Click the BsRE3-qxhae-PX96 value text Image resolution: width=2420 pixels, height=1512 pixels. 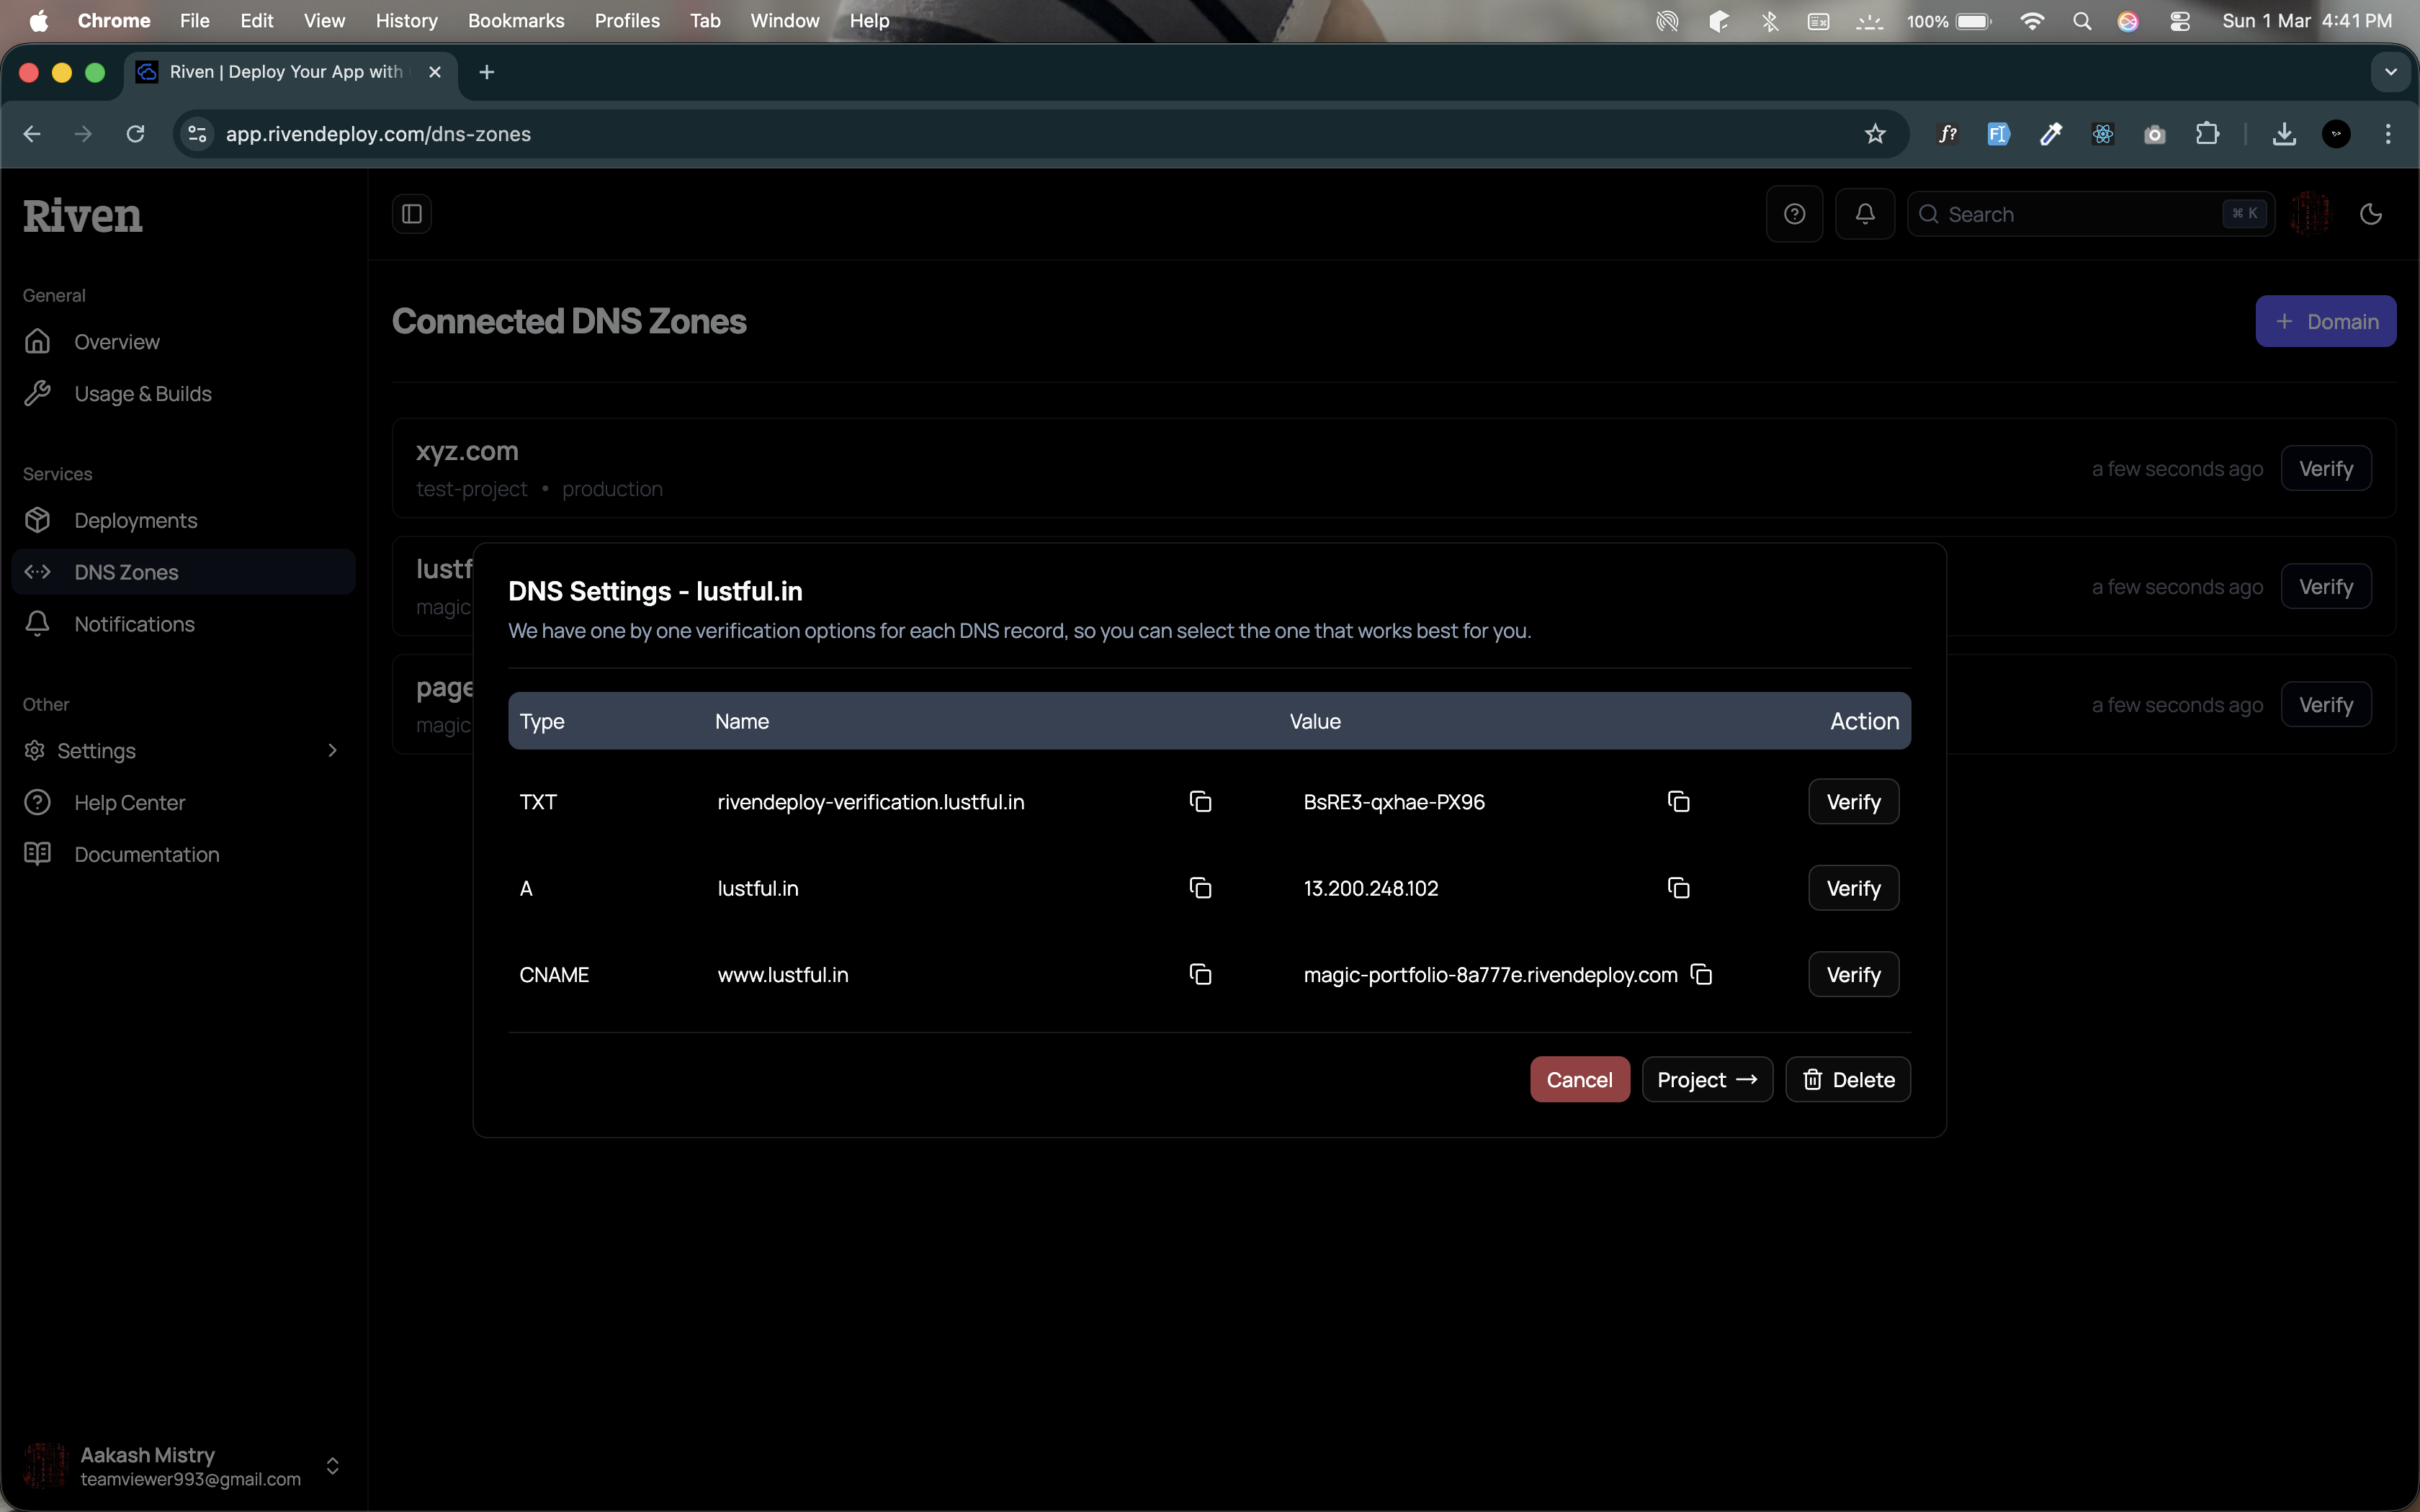coord(1394,802)
